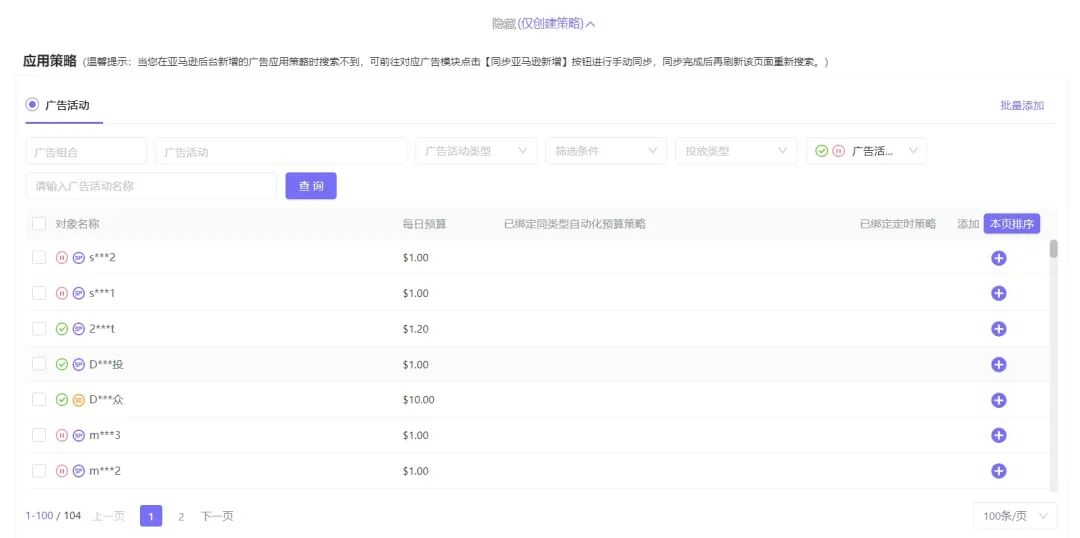Click the 对象名称 column header

point(77,224)
